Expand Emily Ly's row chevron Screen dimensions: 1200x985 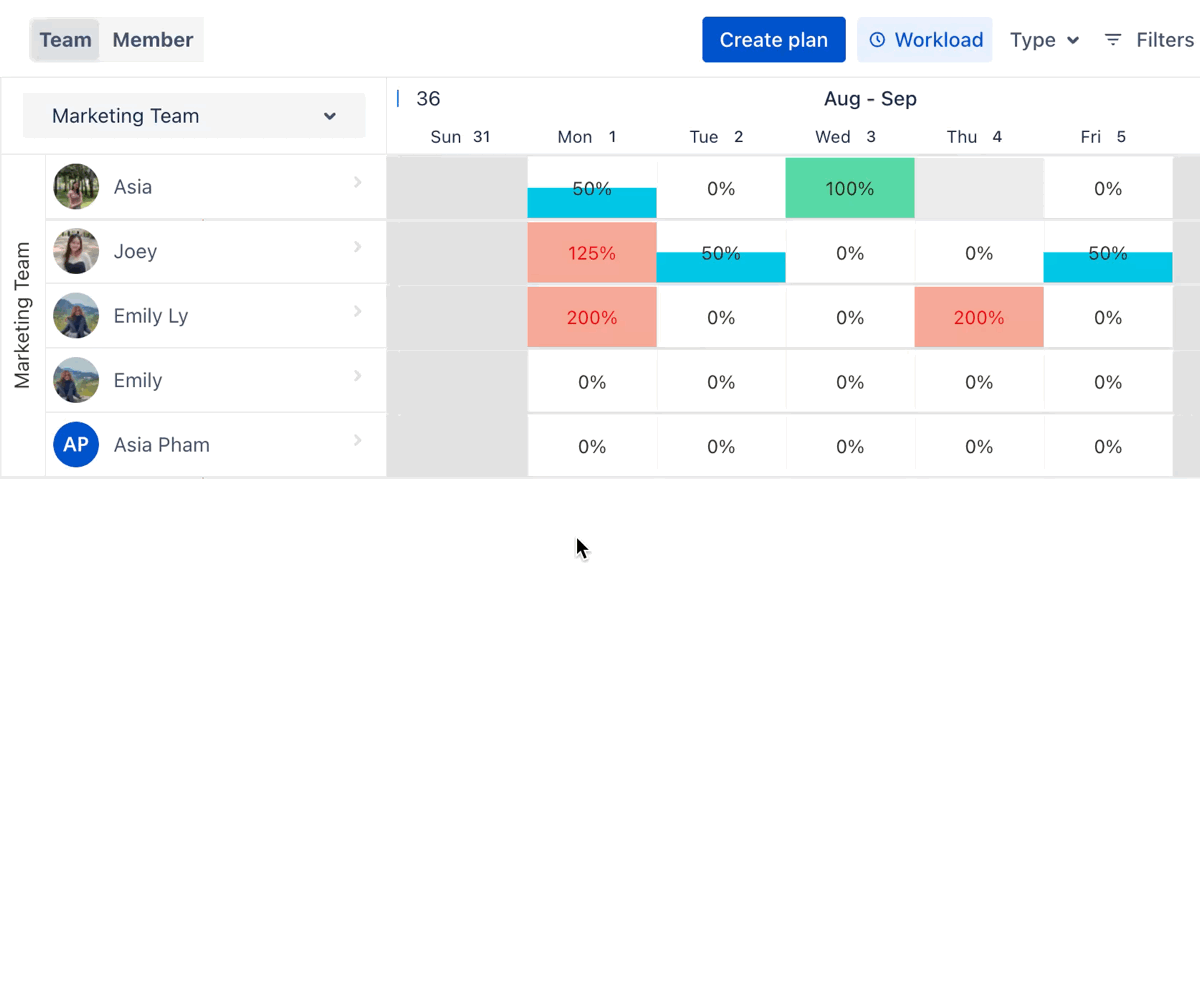pos(358,312)
